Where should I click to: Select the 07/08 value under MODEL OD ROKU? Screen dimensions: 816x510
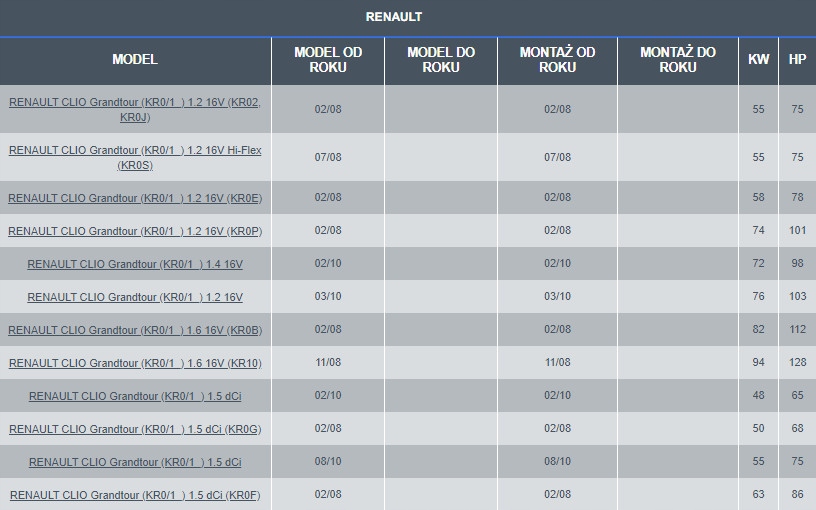coord(328,157)
